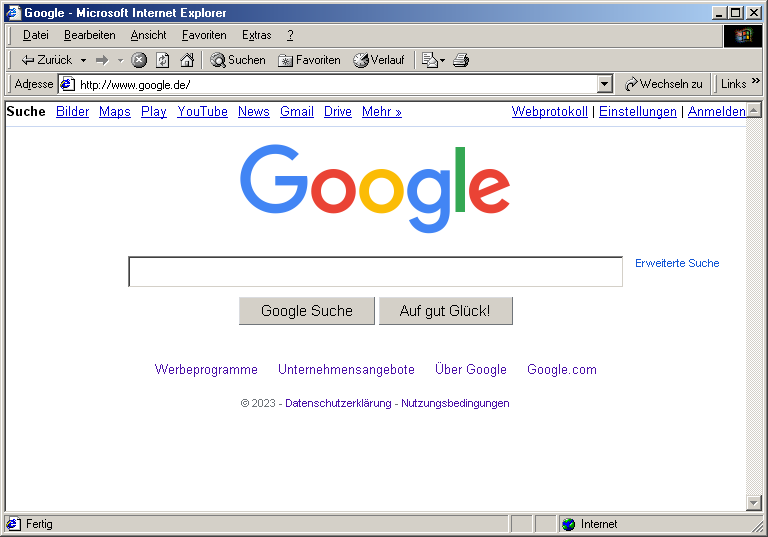Expand the forward history dropdown arrow
768x537 pixels.
[x=120, y=60]
